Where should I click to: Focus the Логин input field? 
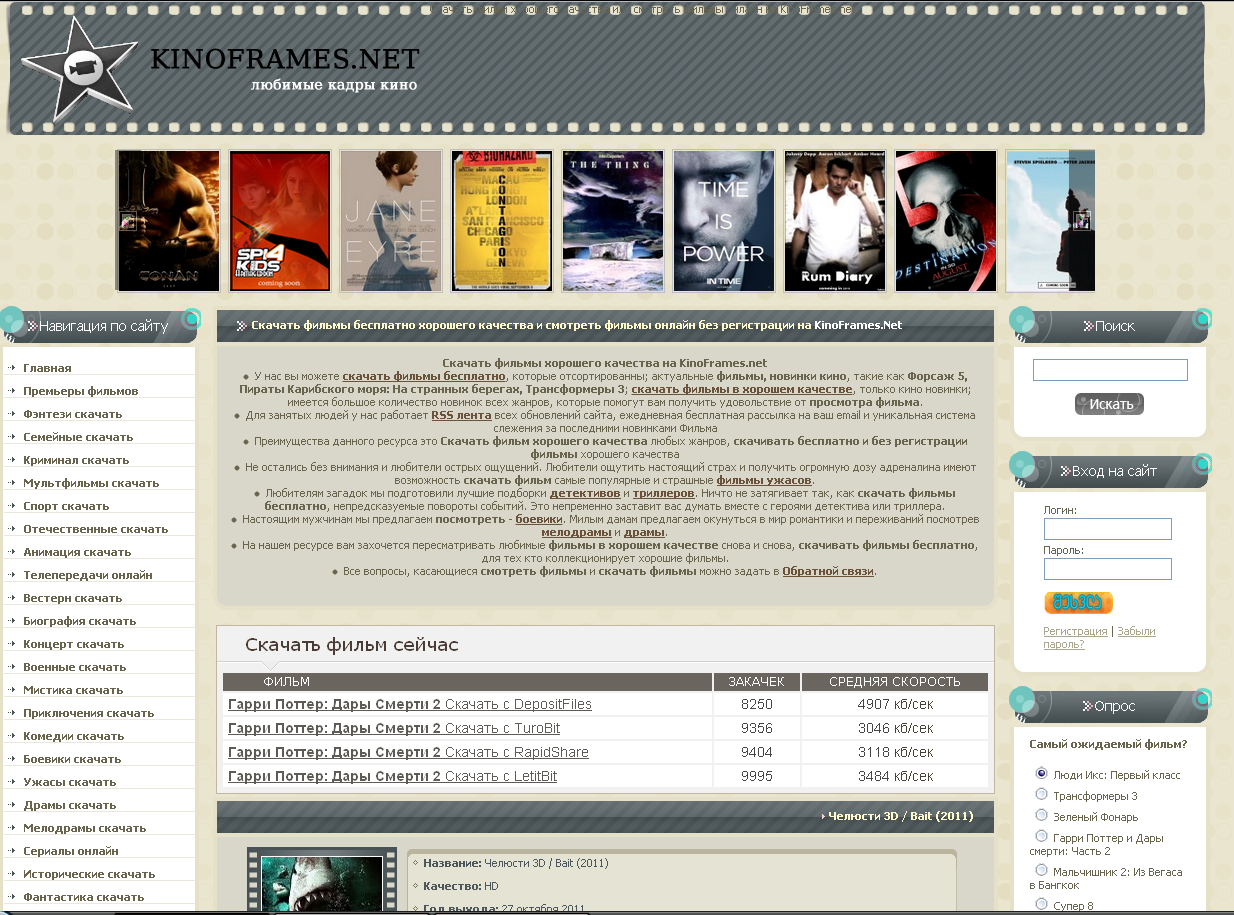[1107, 529]
